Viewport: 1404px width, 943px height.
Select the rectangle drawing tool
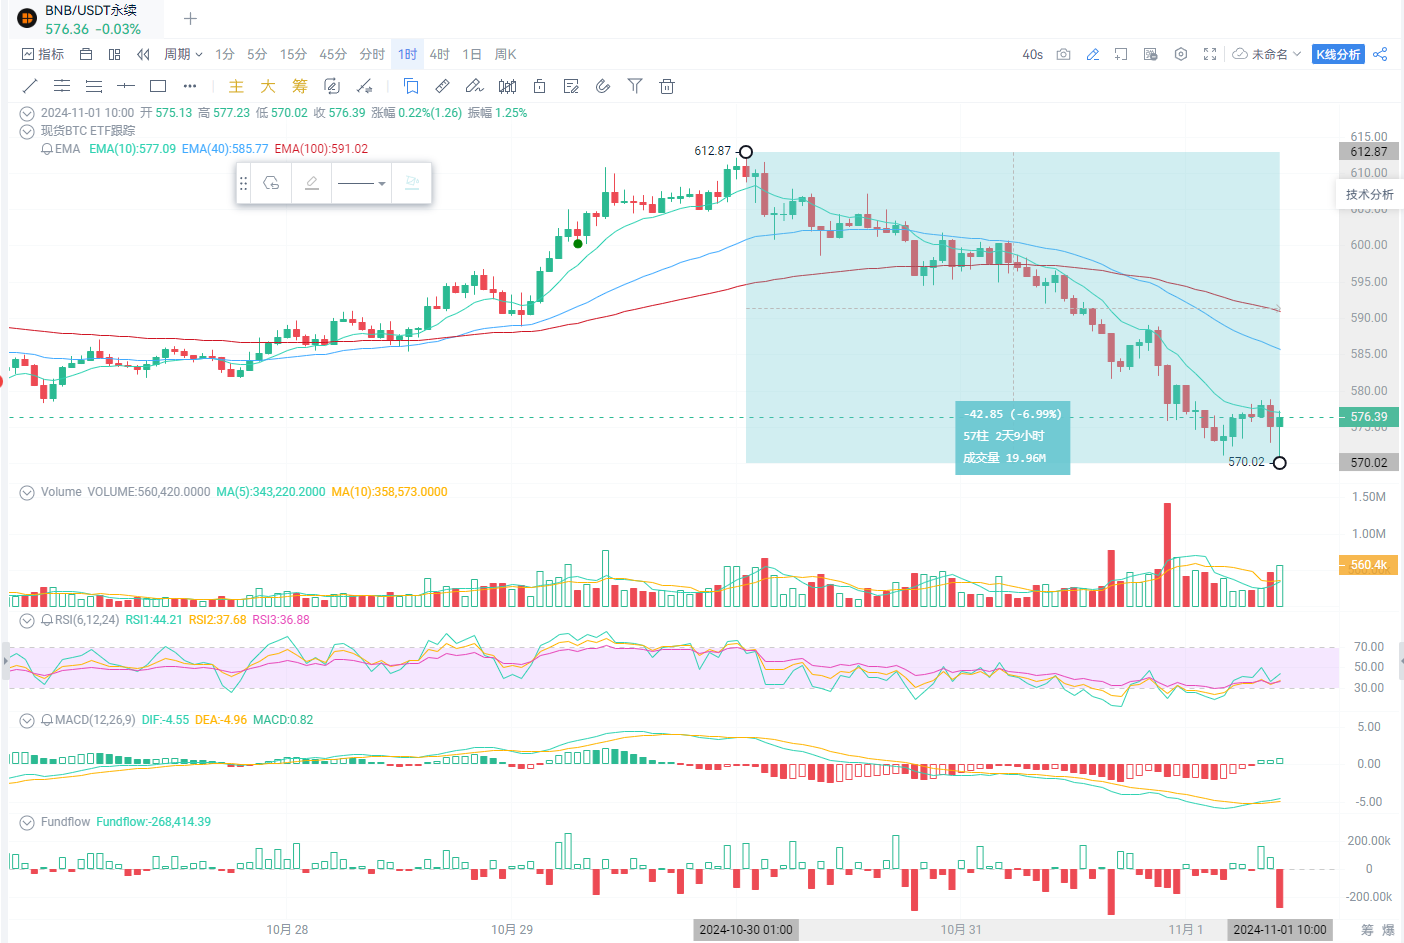click(x=158, y=86)
